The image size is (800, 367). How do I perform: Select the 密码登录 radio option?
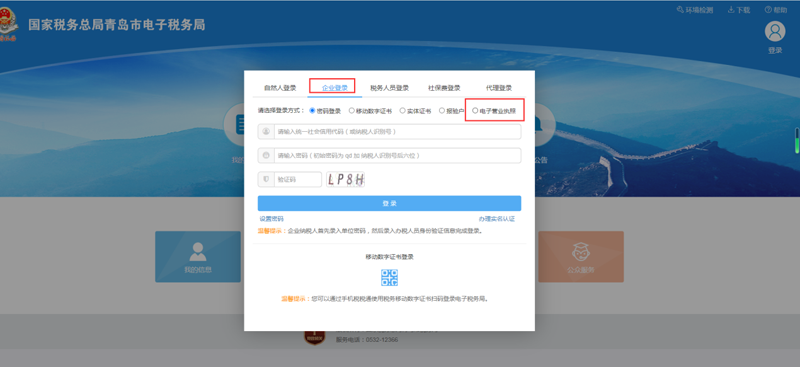(312, 110)
